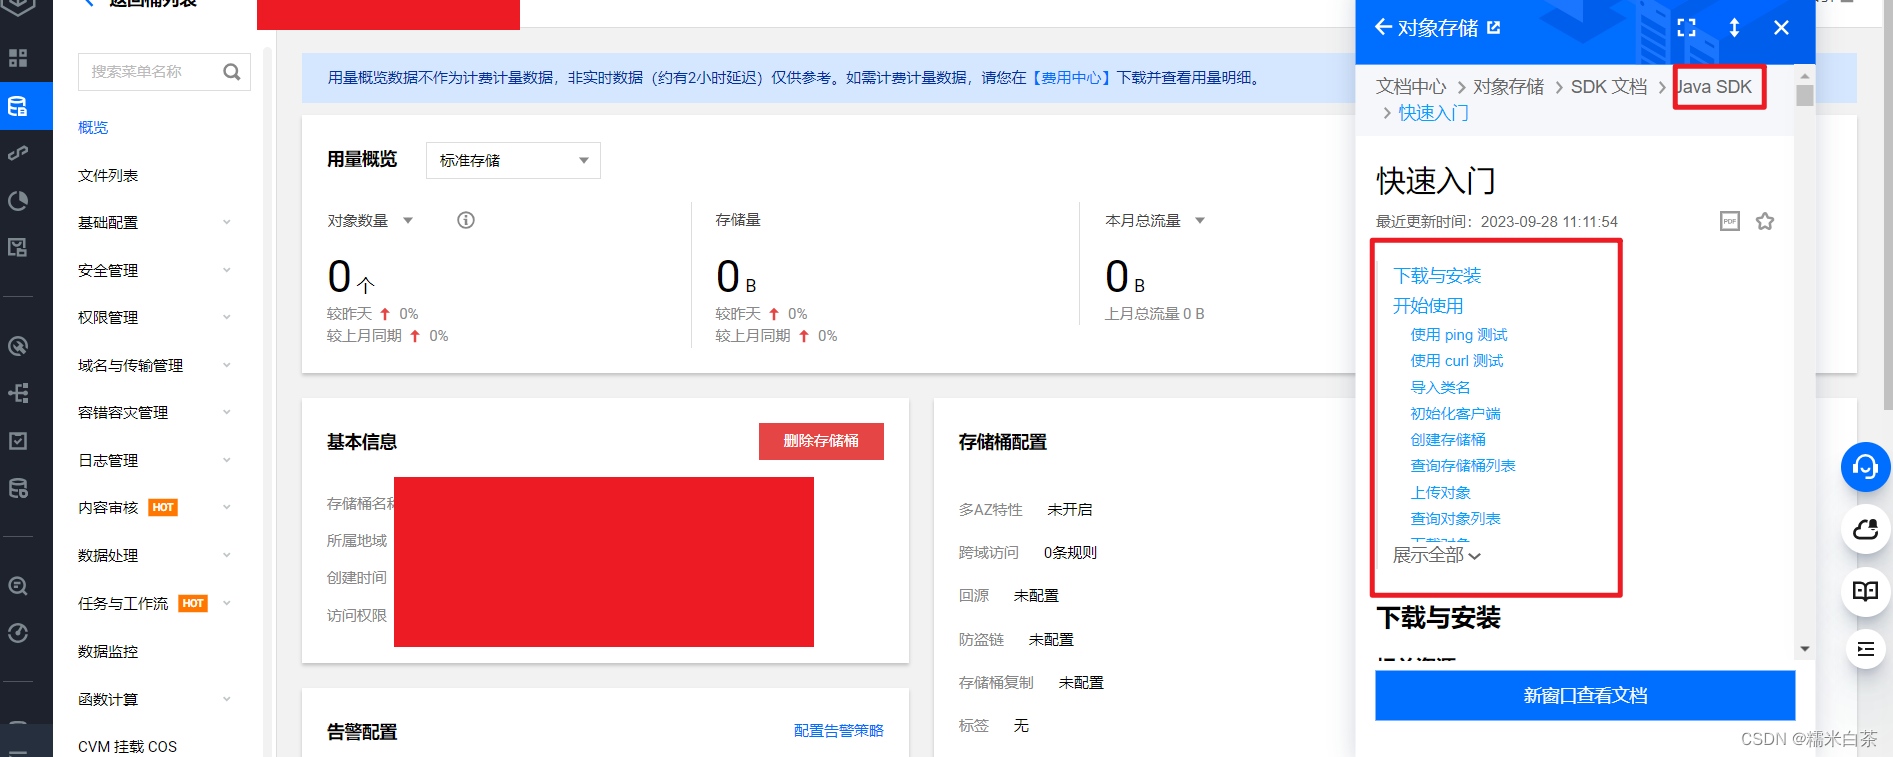Open the 本月总流量 dropdown arrow
This screenshot has width=1893, height=757.
pyautogui.click(x=1200, y=220)
